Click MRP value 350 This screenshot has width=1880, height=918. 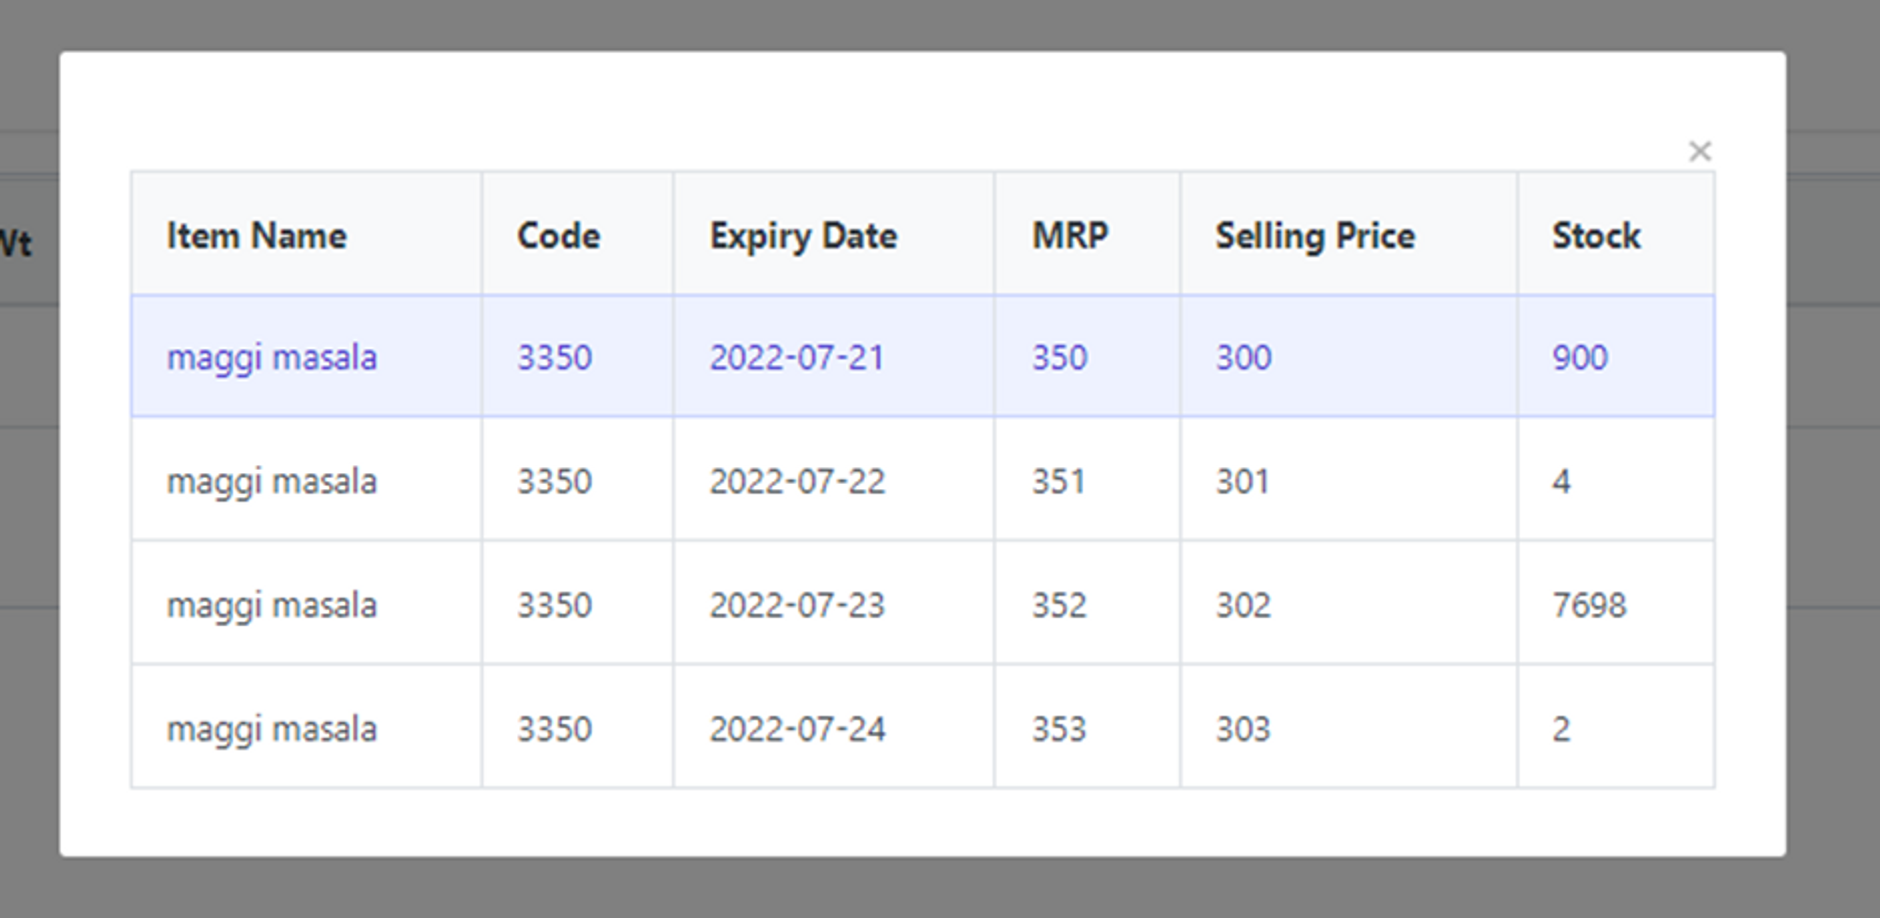[x=1059, y=357]
